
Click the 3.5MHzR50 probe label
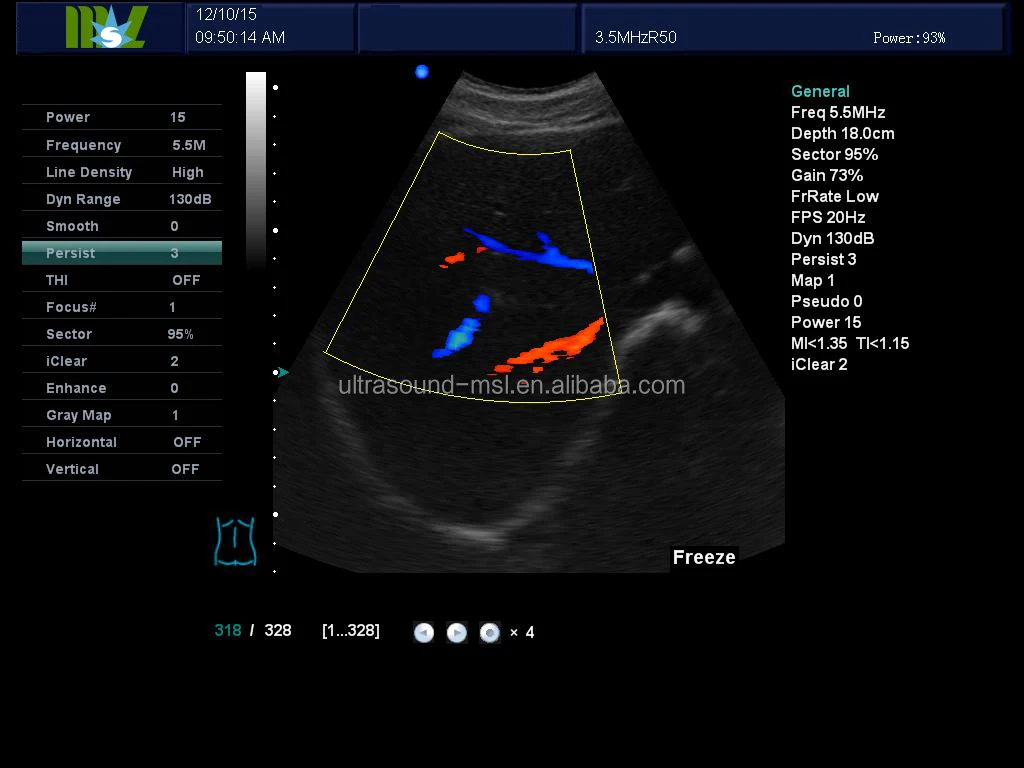(x=636, y=38)
